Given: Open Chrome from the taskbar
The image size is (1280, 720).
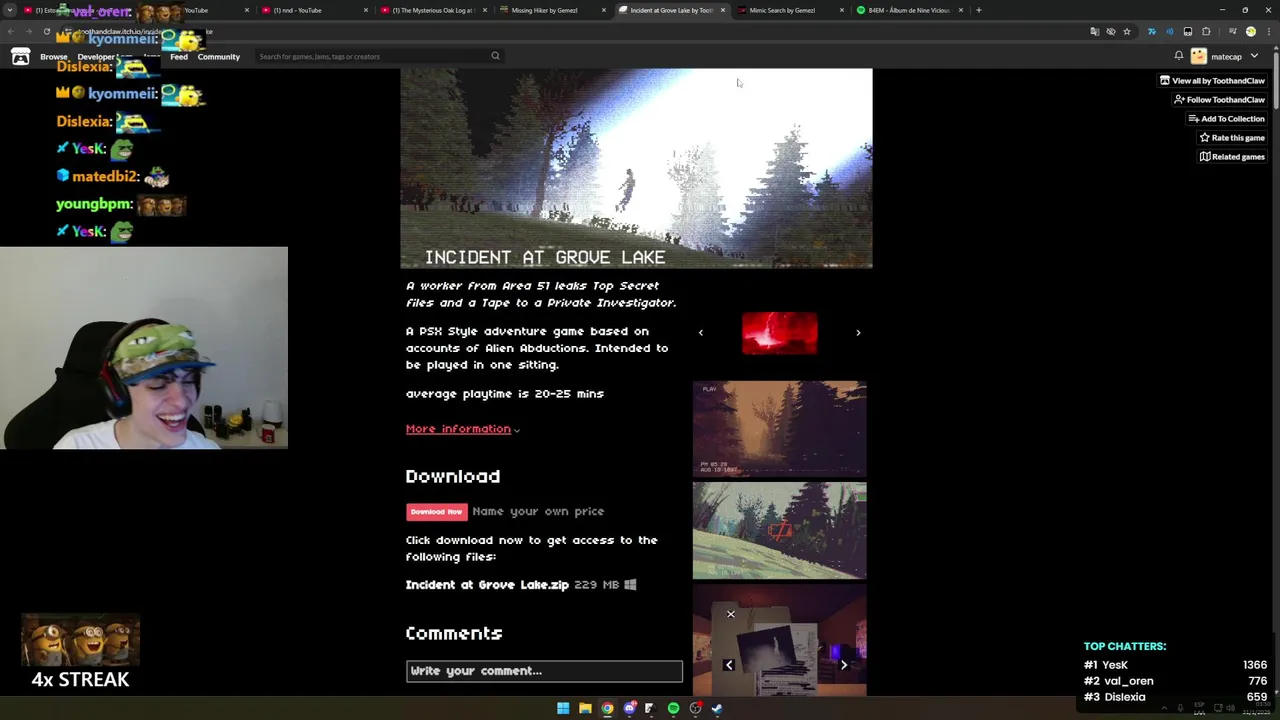Looking at the screenshot, I should [x=607, y=709].
